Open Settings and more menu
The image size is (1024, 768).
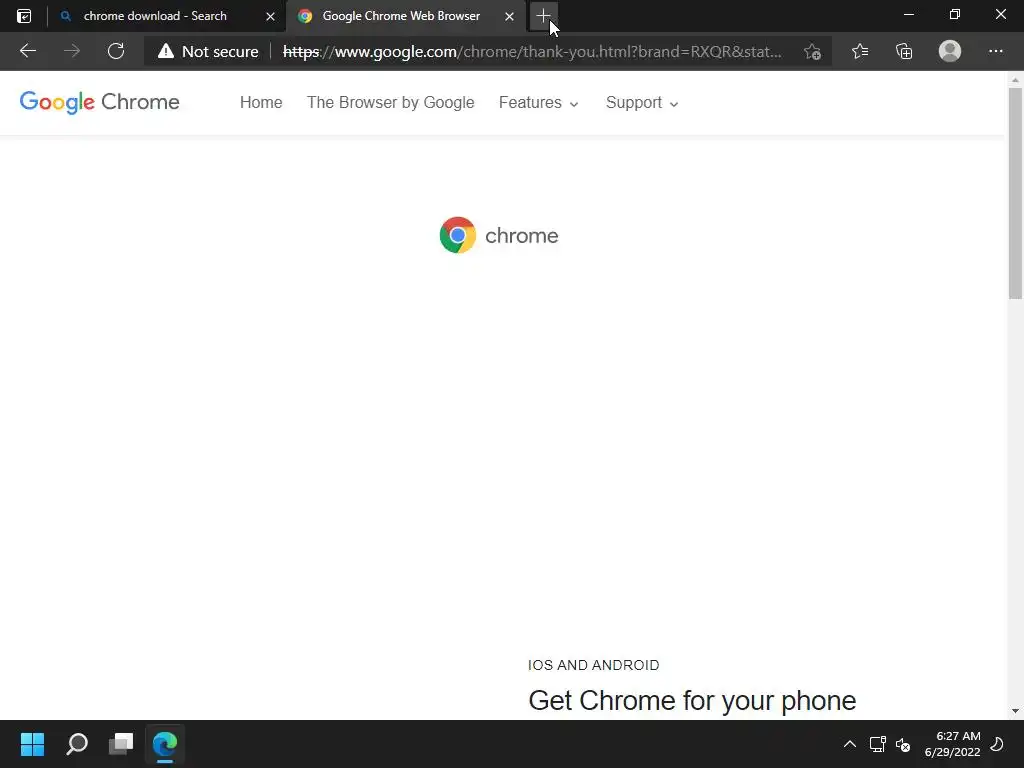(x=995, y=51)
